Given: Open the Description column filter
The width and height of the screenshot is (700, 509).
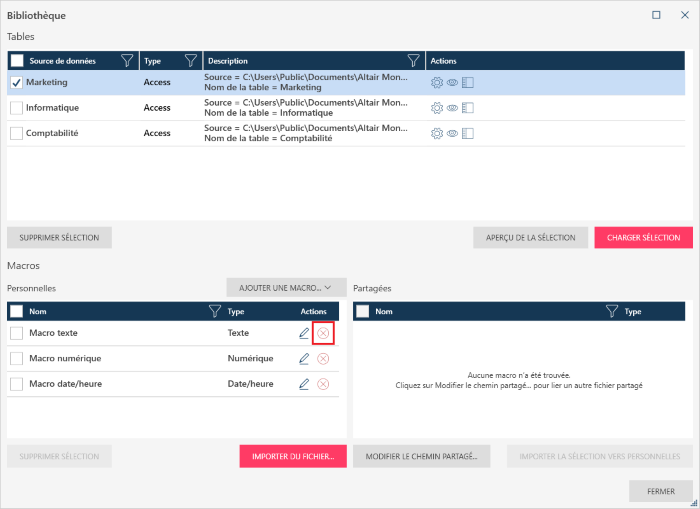Looking at the screenshot, I should pos(413,61).
